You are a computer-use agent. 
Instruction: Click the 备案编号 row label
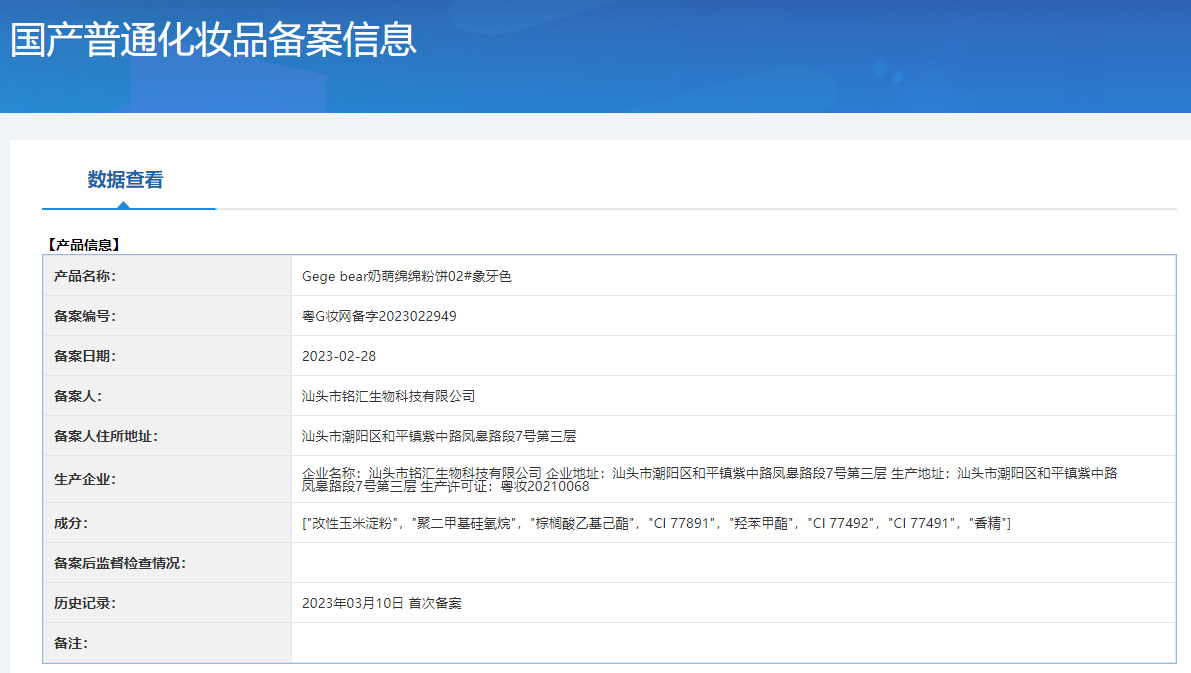click(84, 317)
